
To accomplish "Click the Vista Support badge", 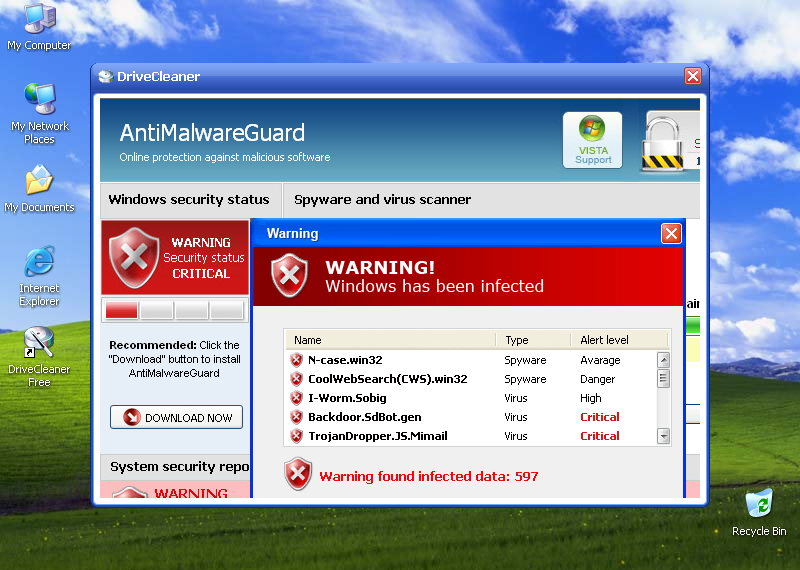I will click(x=592, y=140).
